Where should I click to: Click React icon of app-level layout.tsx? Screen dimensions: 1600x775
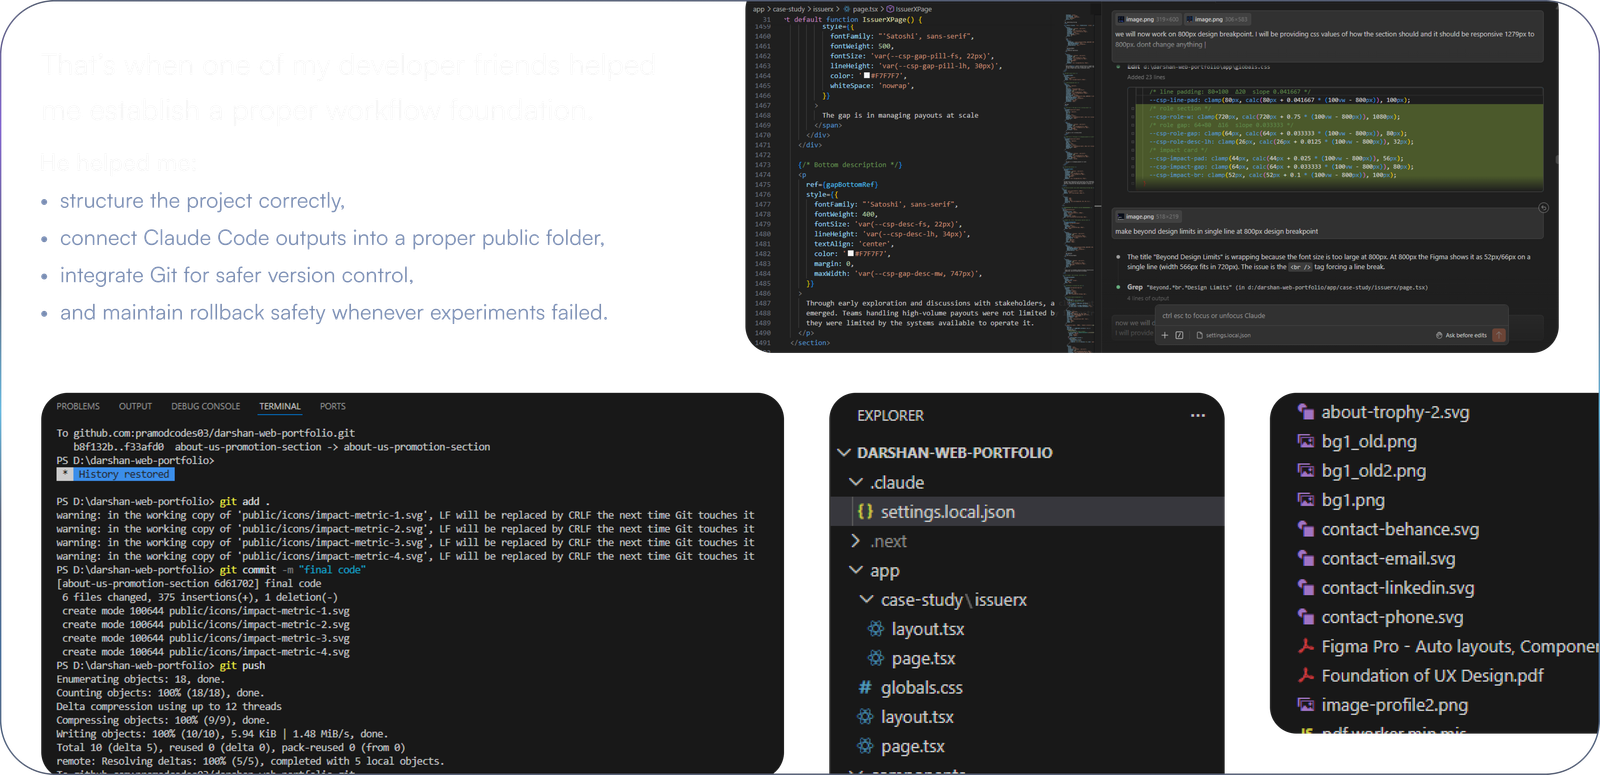(866, 717)
